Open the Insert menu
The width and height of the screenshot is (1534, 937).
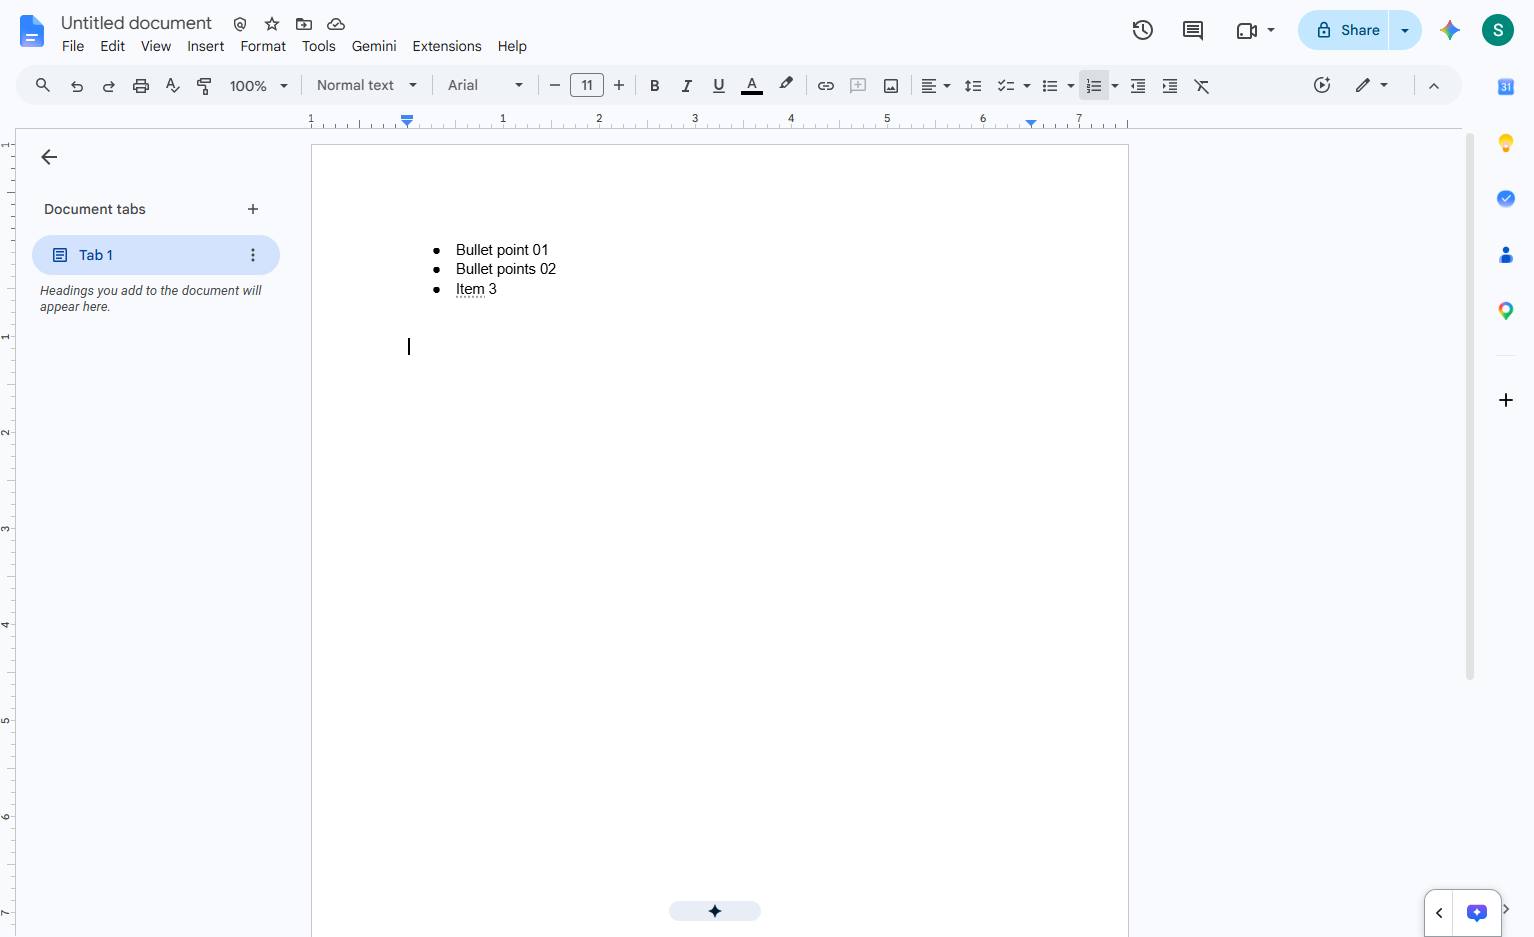pyautogui.click(x=206, y=46)
